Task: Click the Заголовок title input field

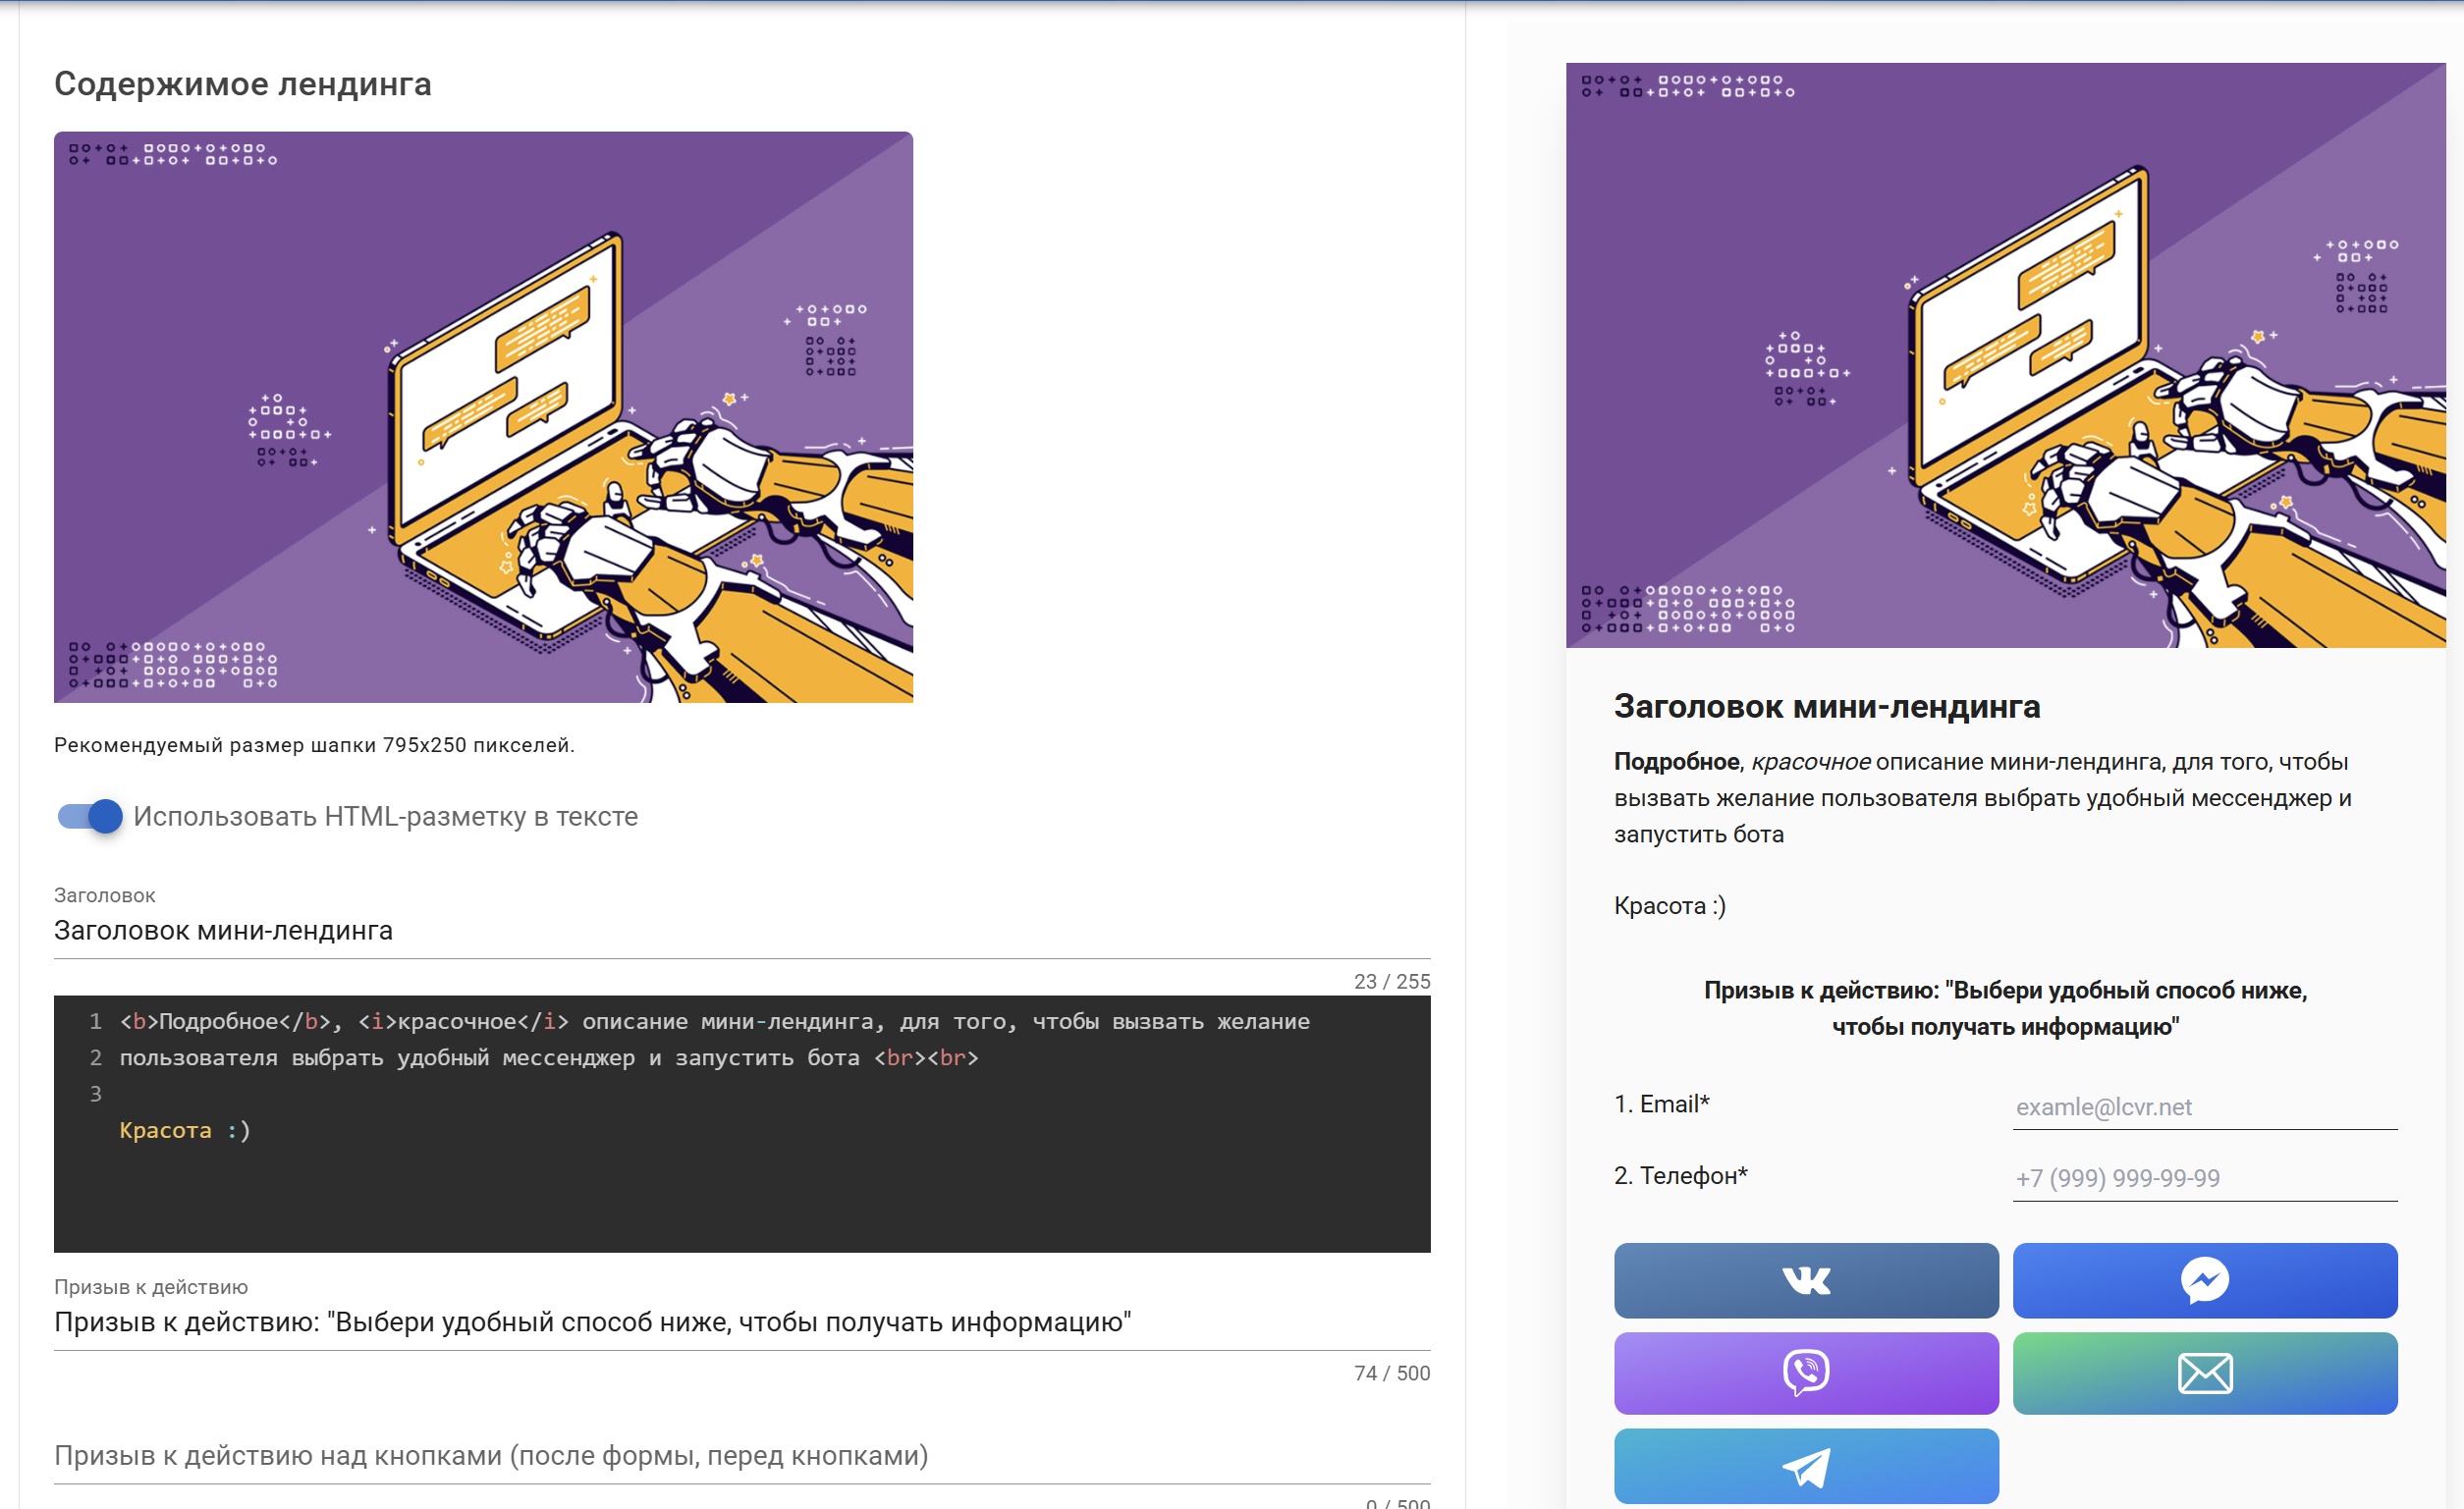Action: pyautogui.click(x=740, y=931)
